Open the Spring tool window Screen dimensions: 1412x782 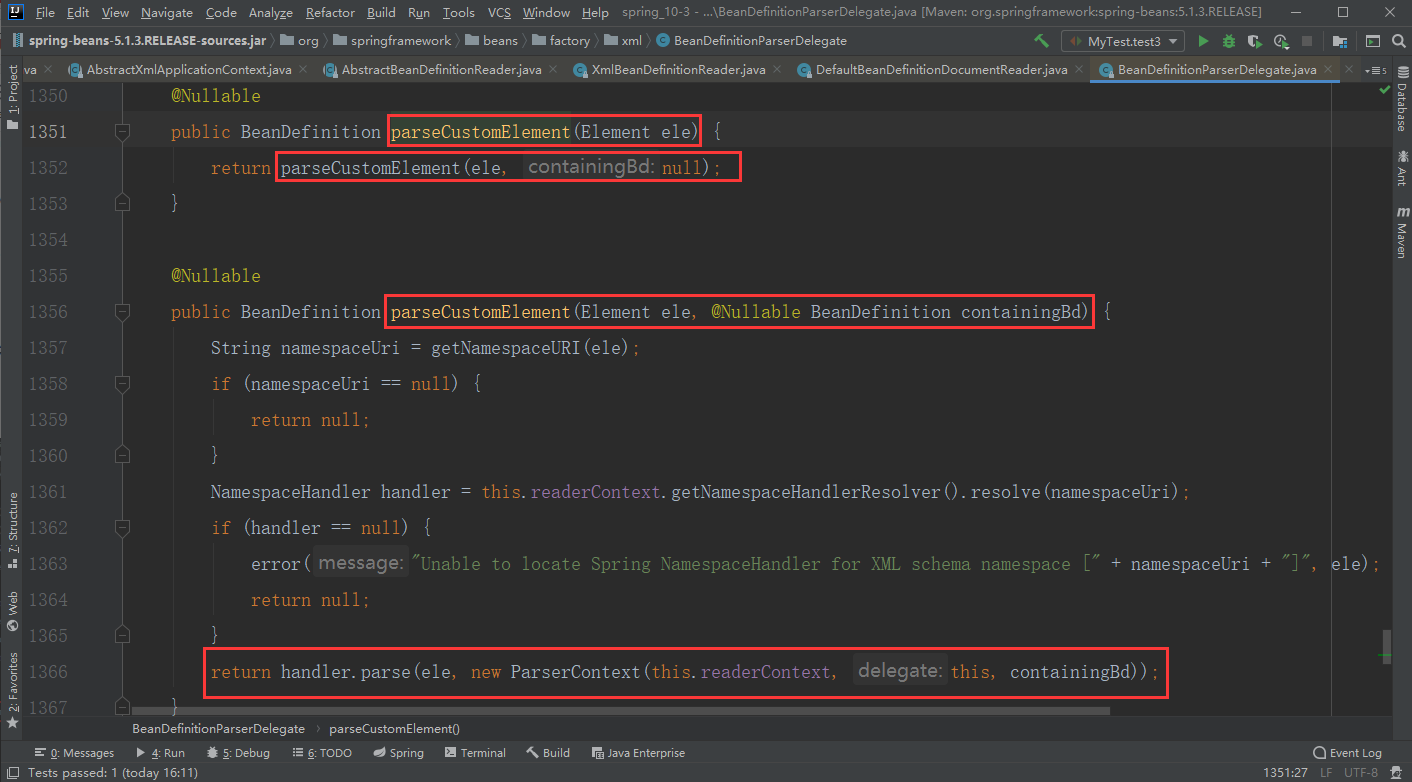point(398,753)
